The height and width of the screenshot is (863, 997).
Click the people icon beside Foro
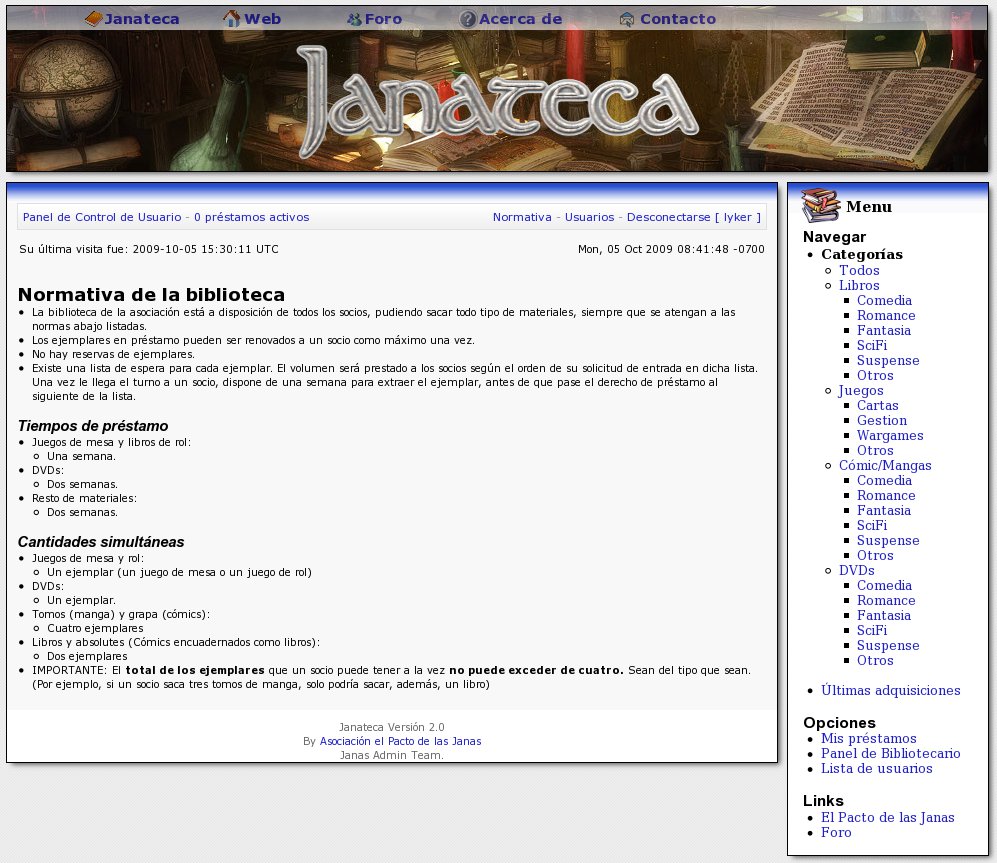pos(354,19)
